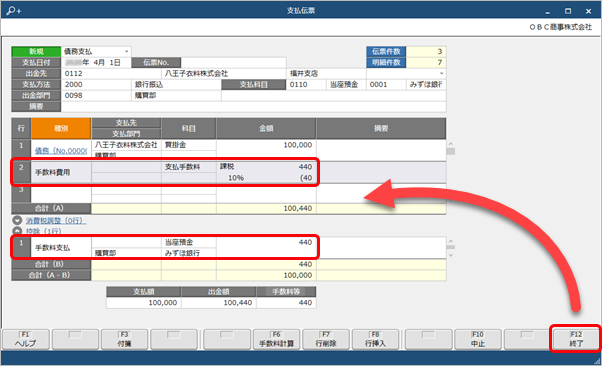Click row number 3 header in detail grid
The image size is (602, 366).
point(21,194)
